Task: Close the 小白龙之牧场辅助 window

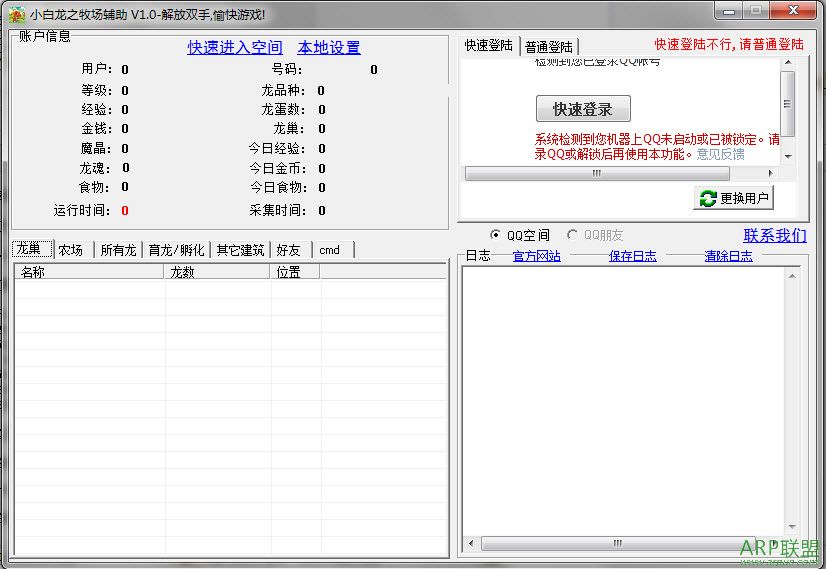Action: point(793,11)
